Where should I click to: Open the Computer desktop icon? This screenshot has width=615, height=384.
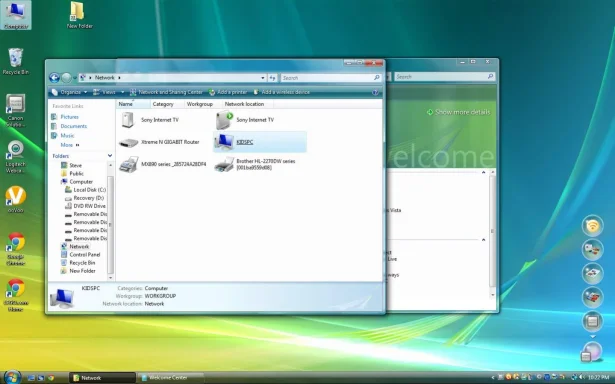[x=16, y=15]
